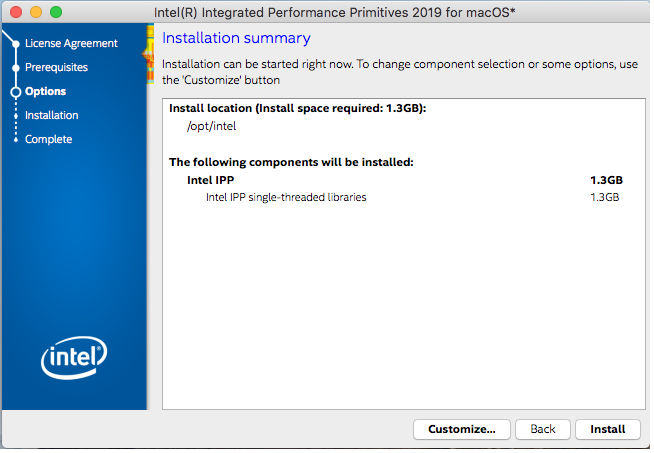This screenshot has height=453, width=654.
Task: Click the Options step circle marker
Action: [16, 92]
